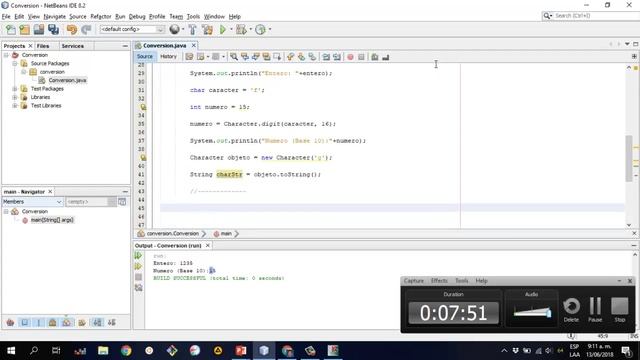Click the Stop Macro Recording icon

[x=361, y=57]
